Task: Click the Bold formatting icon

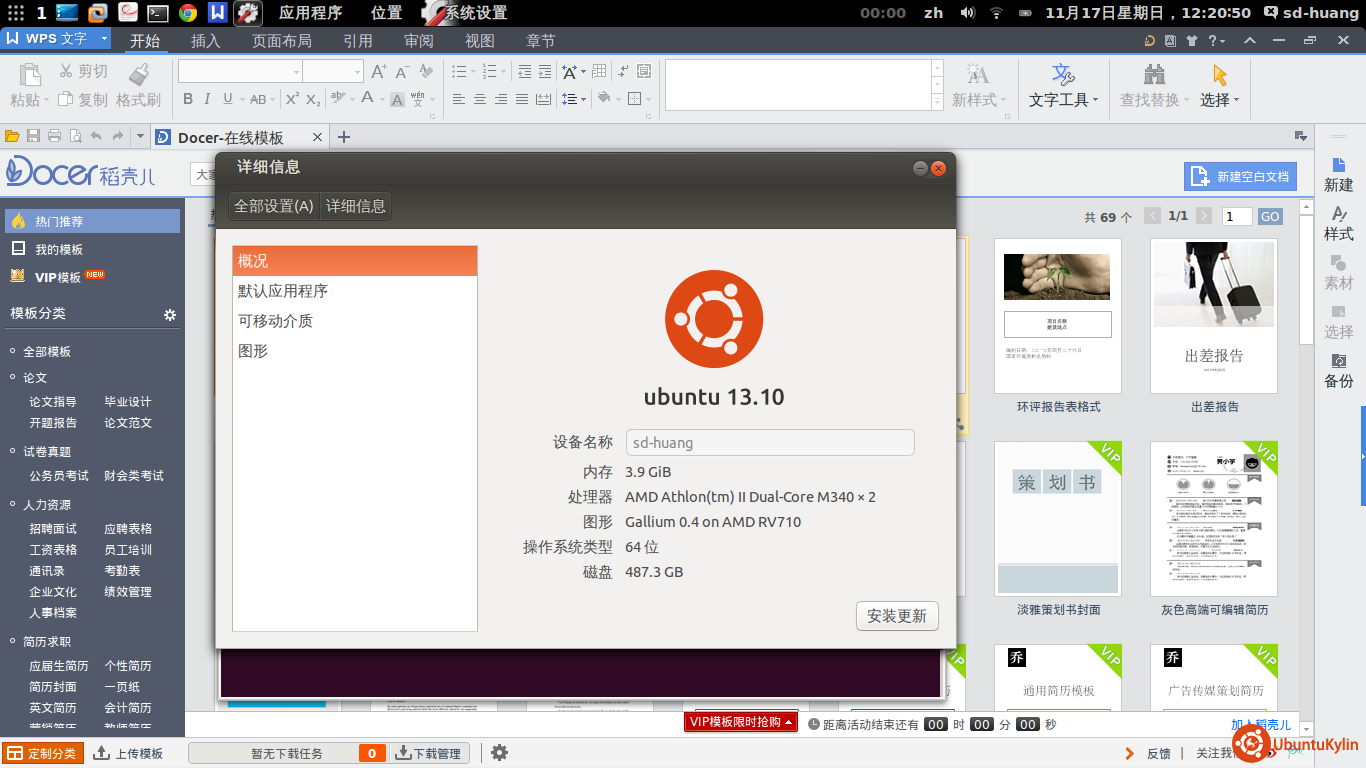Action: coord(188,99)
